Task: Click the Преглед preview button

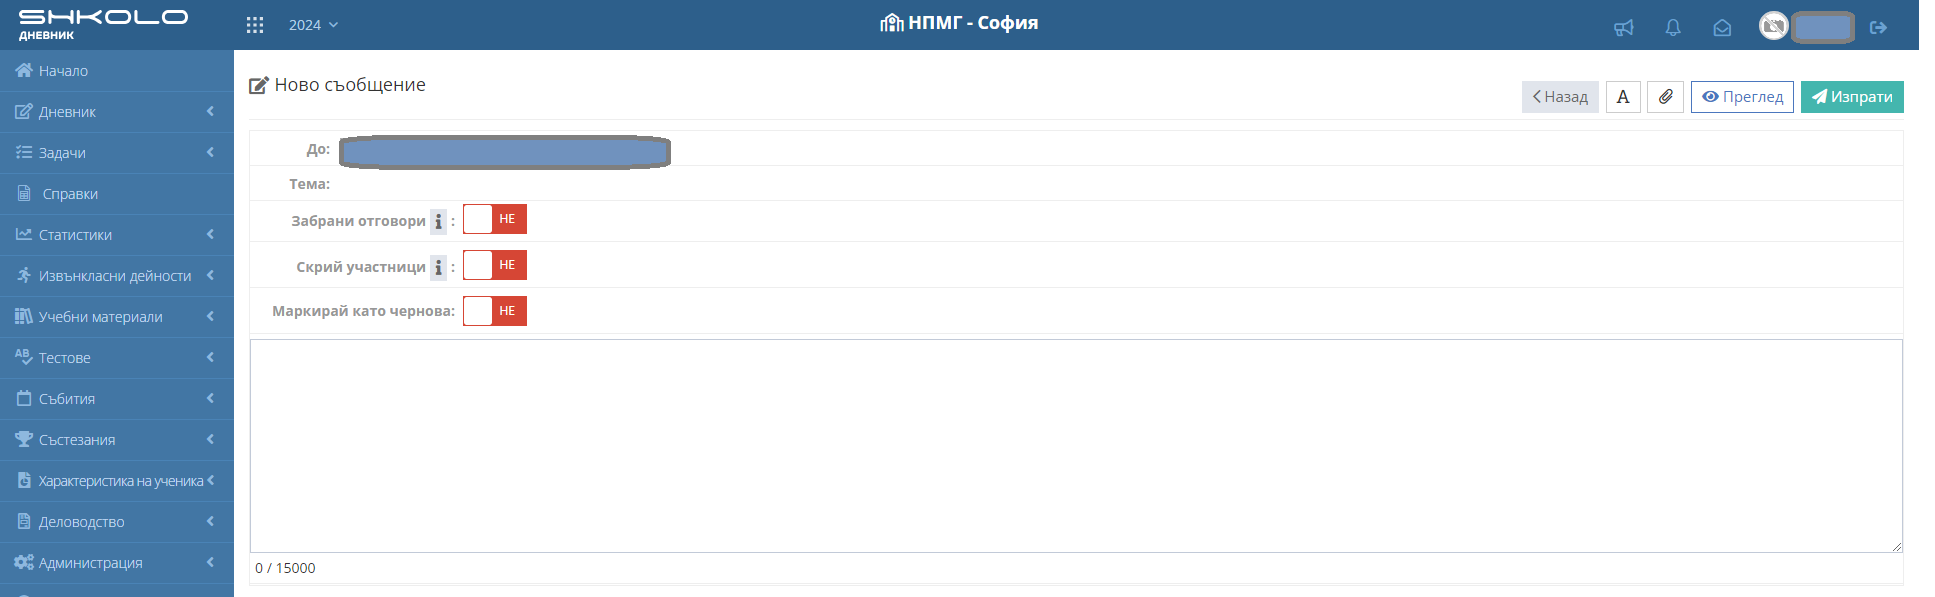Action: pos(1742,97)
